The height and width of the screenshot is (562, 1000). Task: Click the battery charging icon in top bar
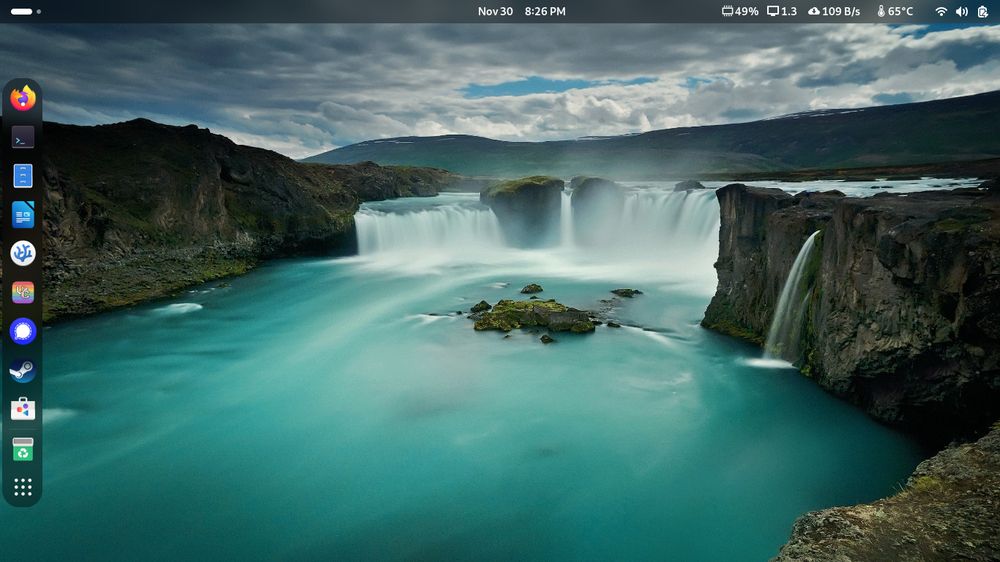click(983, 11)
